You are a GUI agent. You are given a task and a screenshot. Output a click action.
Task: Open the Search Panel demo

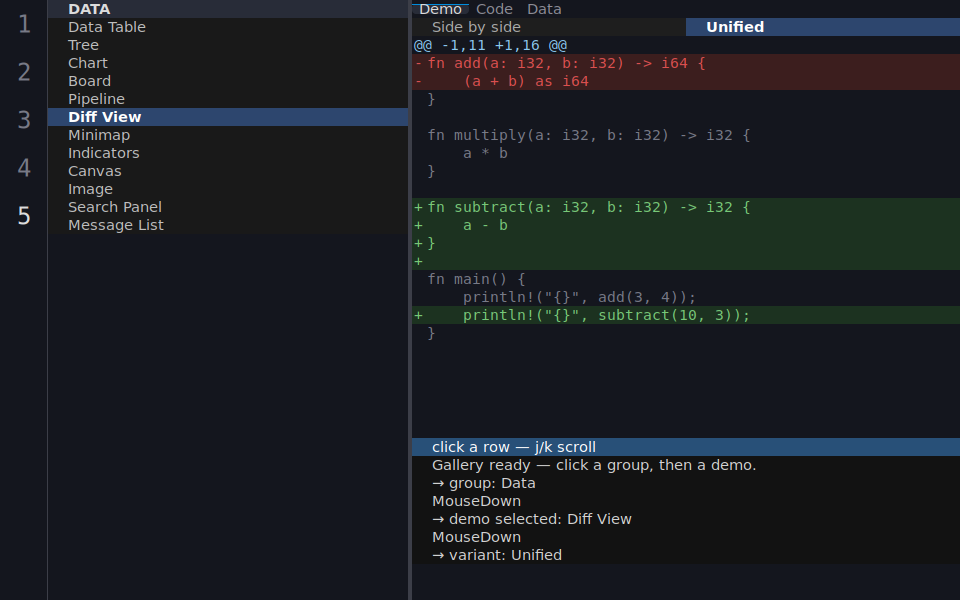click(x=228, y=207)
